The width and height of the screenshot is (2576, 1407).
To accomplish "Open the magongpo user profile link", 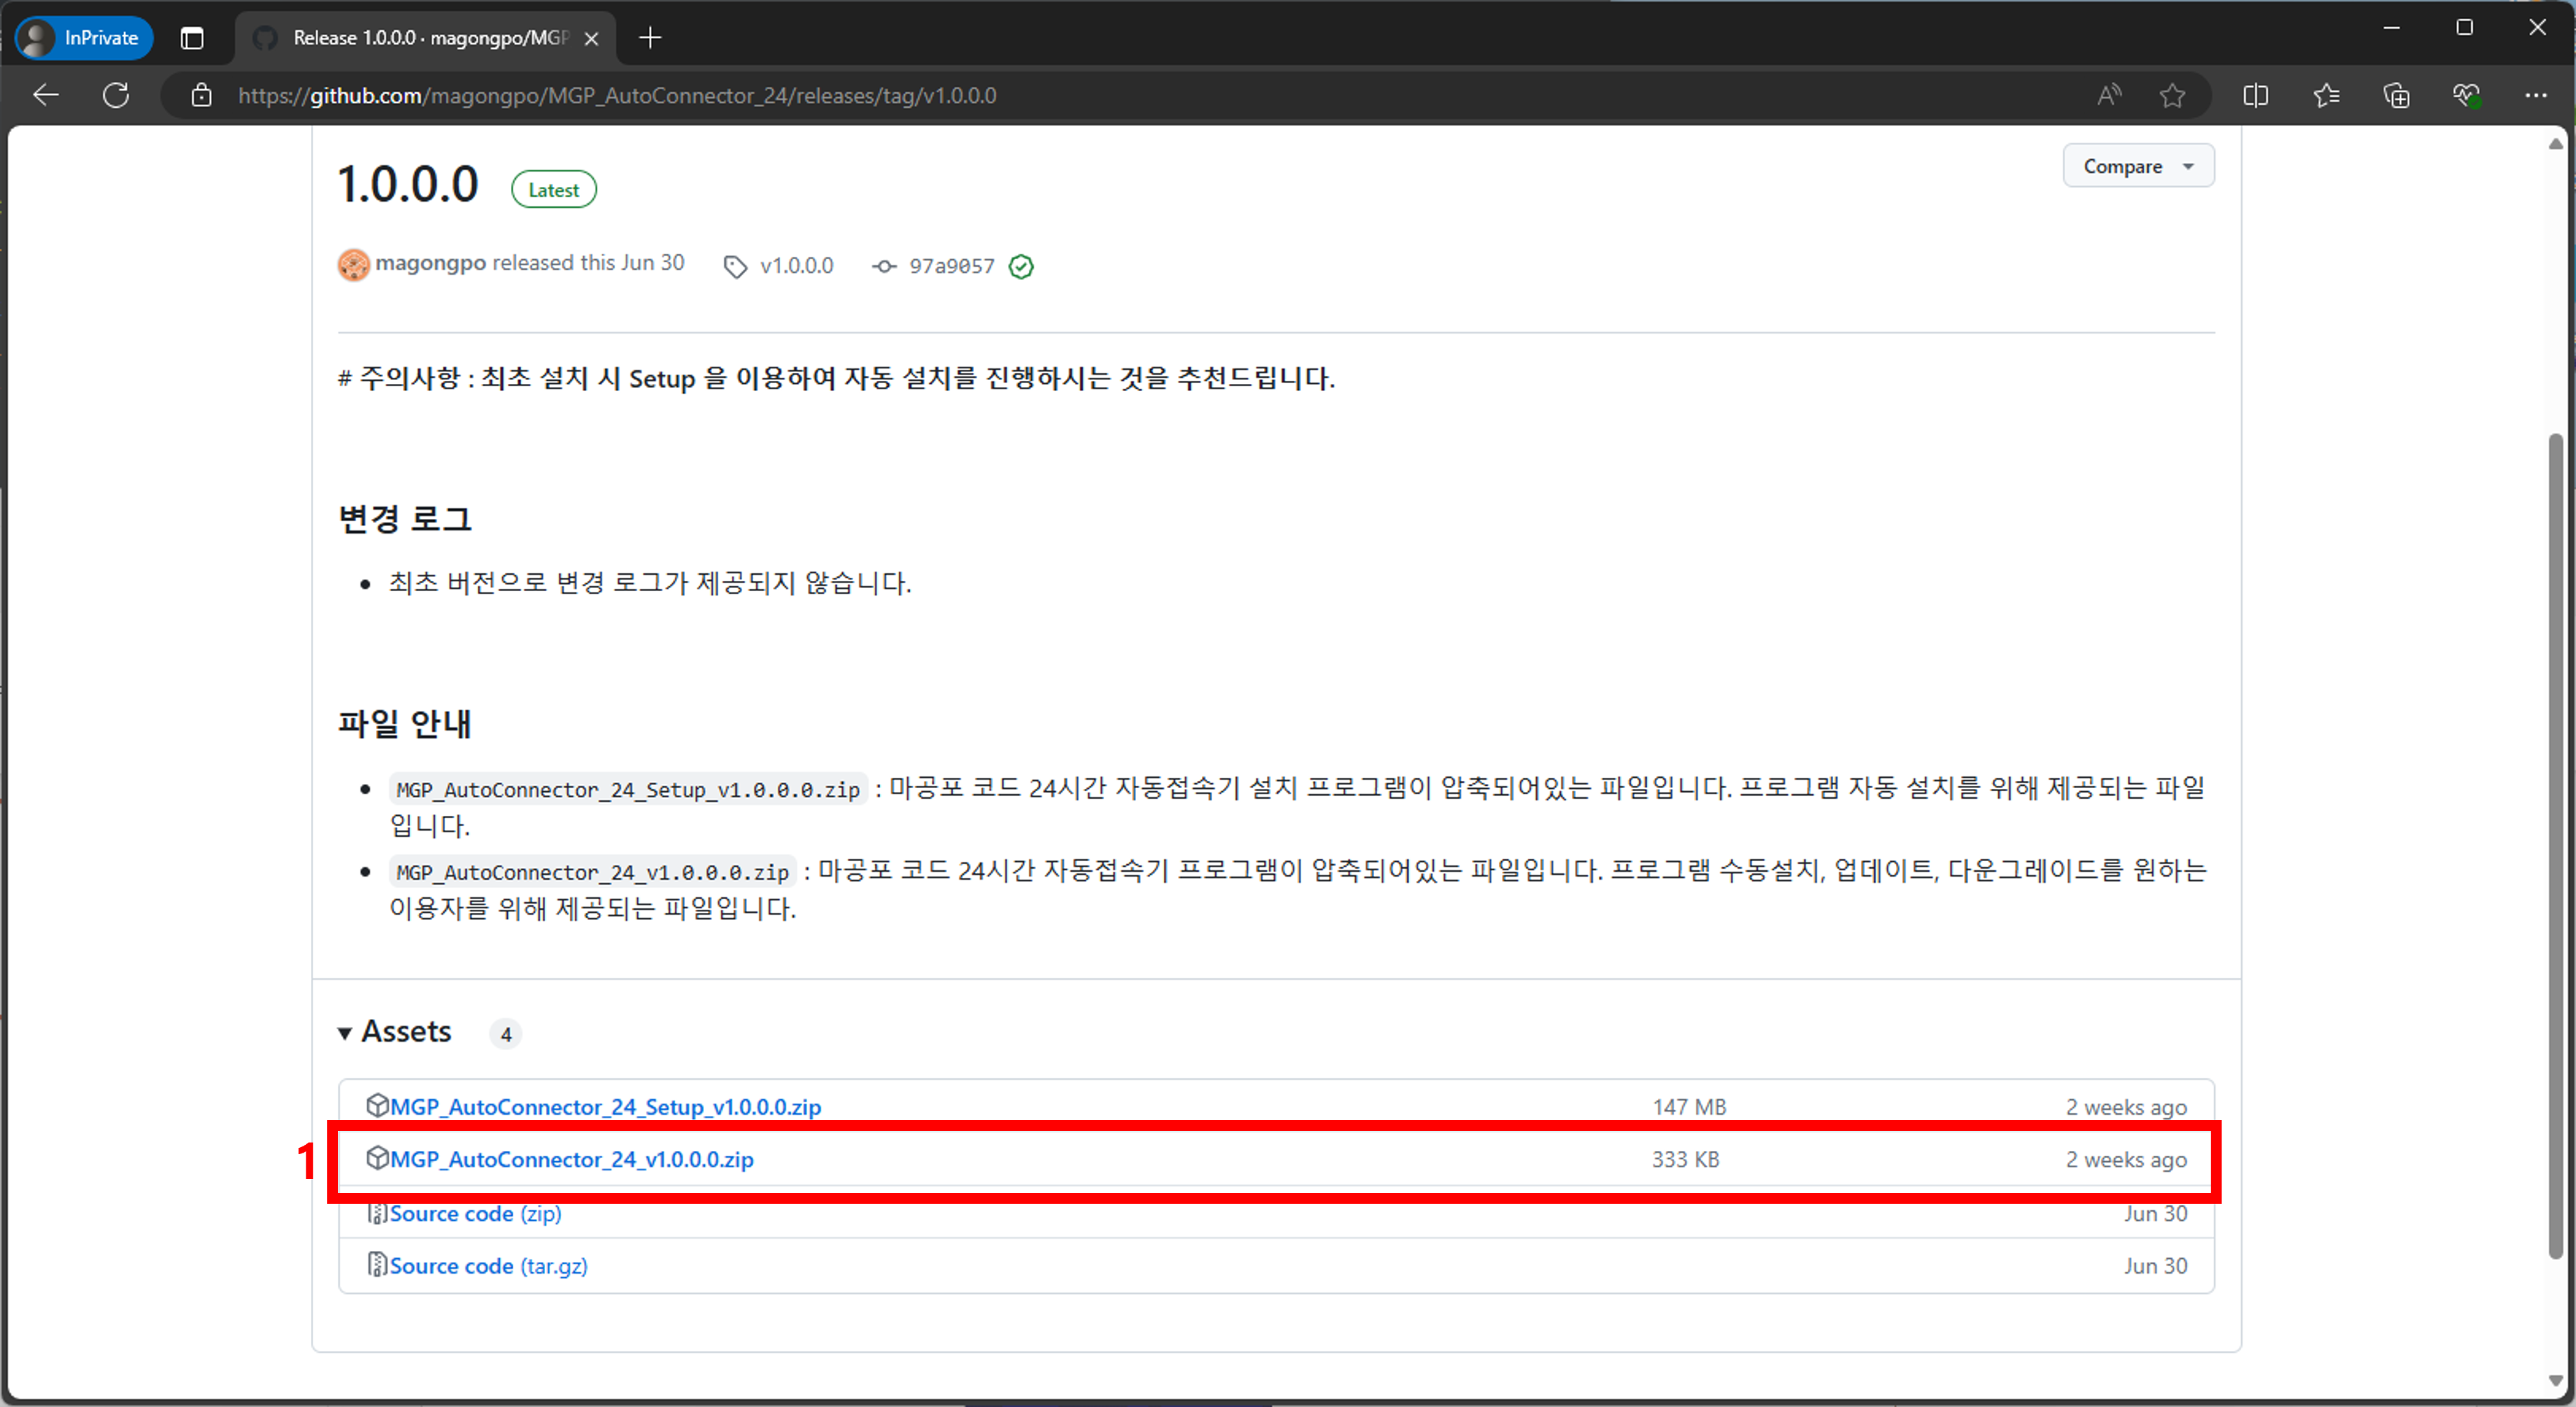I will pos(430,262).
